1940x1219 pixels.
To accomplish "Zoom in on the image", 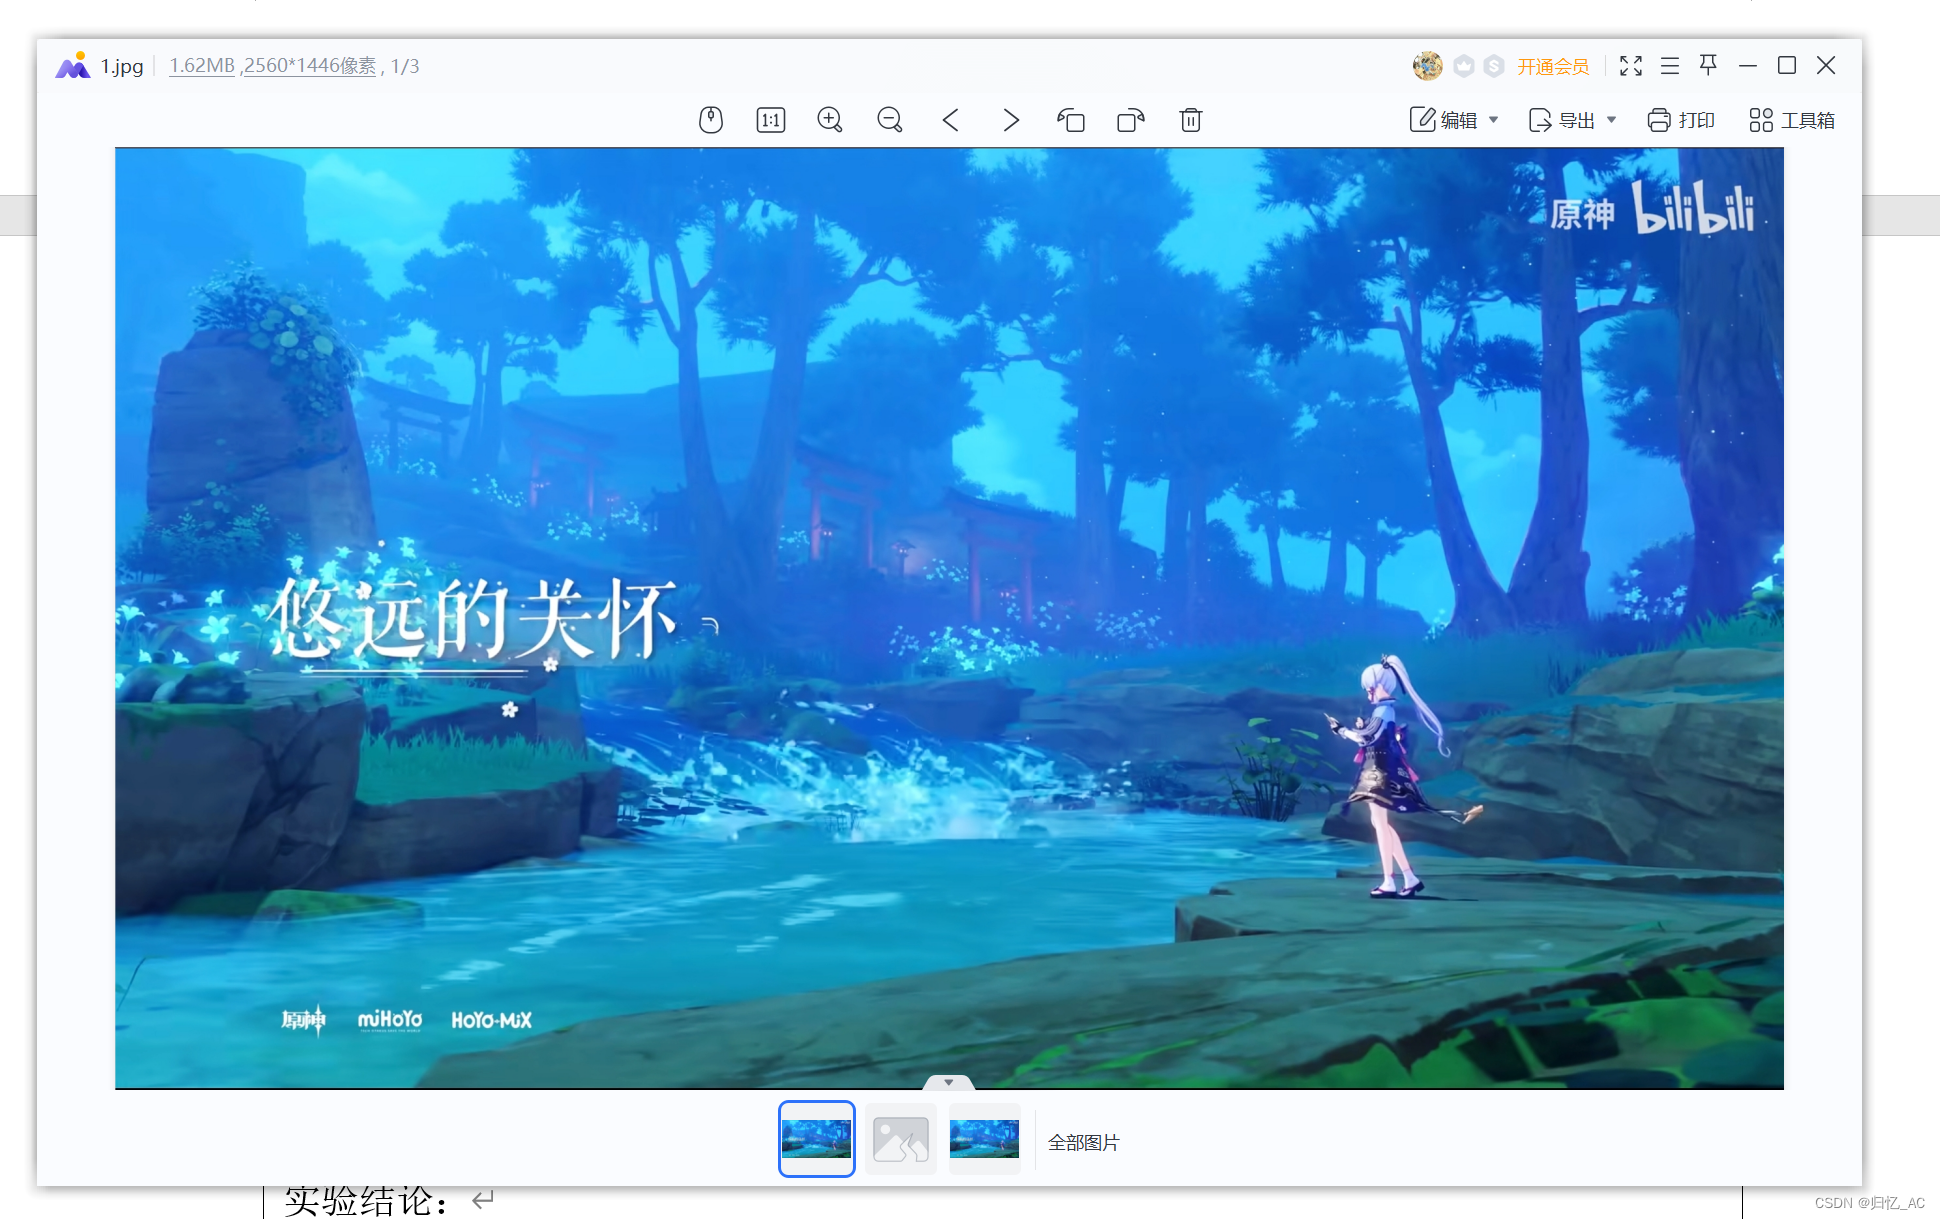I will point(830,120).
